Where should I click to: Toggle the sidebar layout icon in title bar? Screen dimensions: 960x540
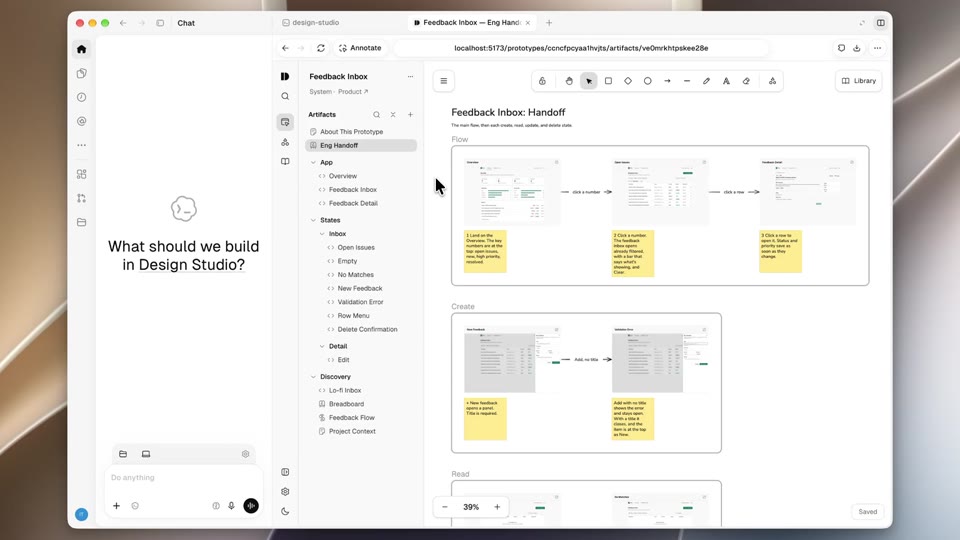[160, 23]
